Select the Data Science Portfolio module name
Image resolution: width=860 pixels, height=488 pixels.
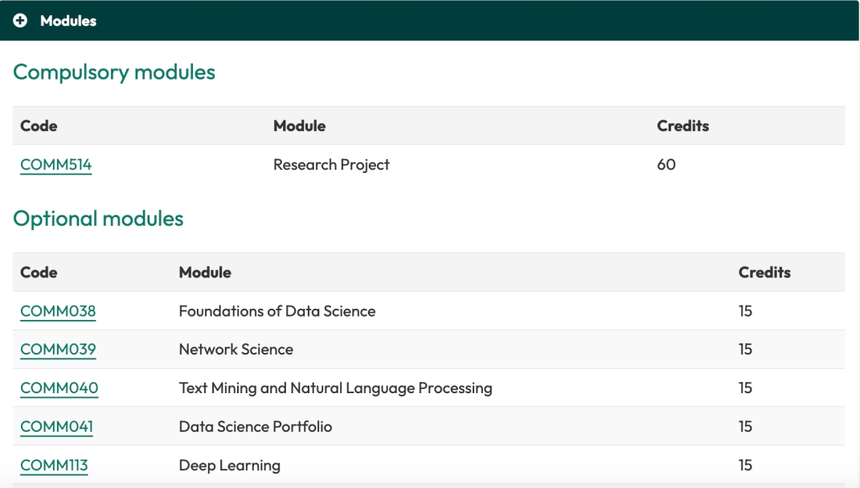[x=255, y=427]
